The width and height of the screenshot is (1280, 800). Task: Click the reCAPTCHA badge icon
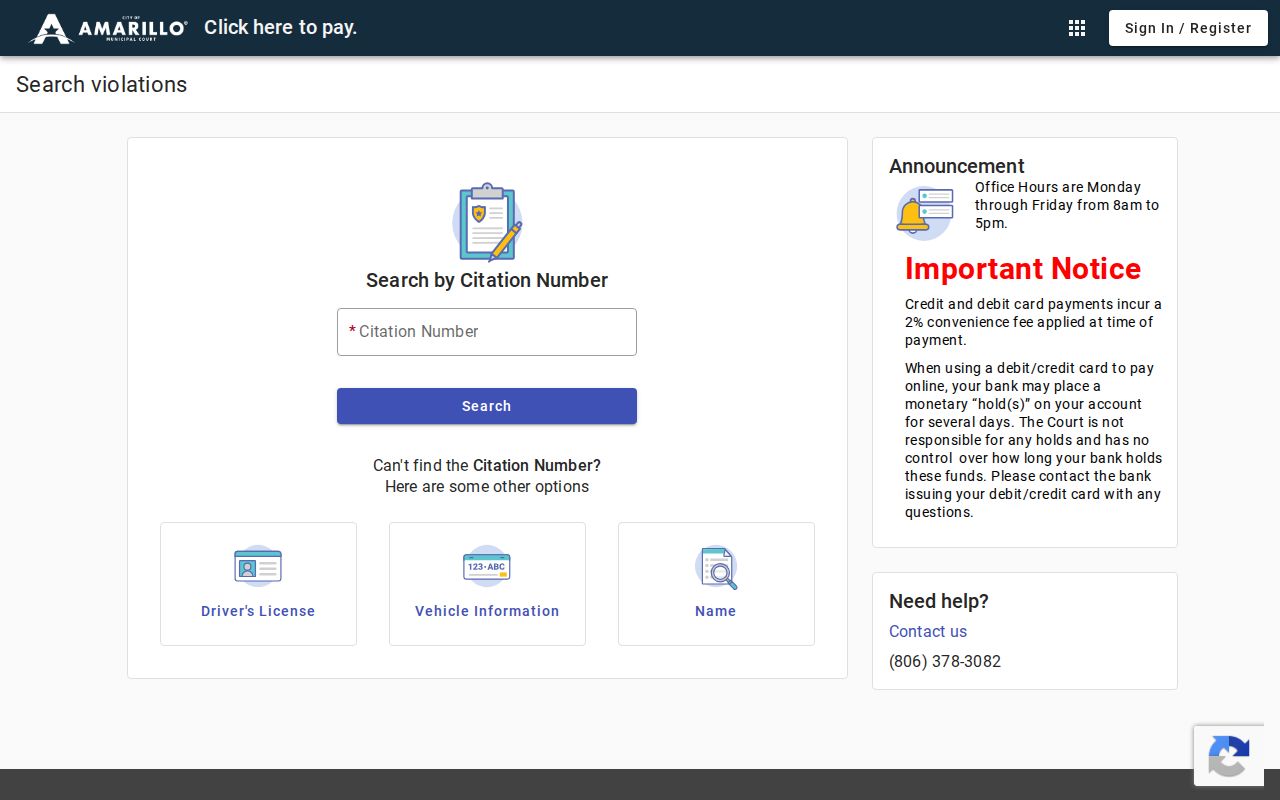[1228, 755]
